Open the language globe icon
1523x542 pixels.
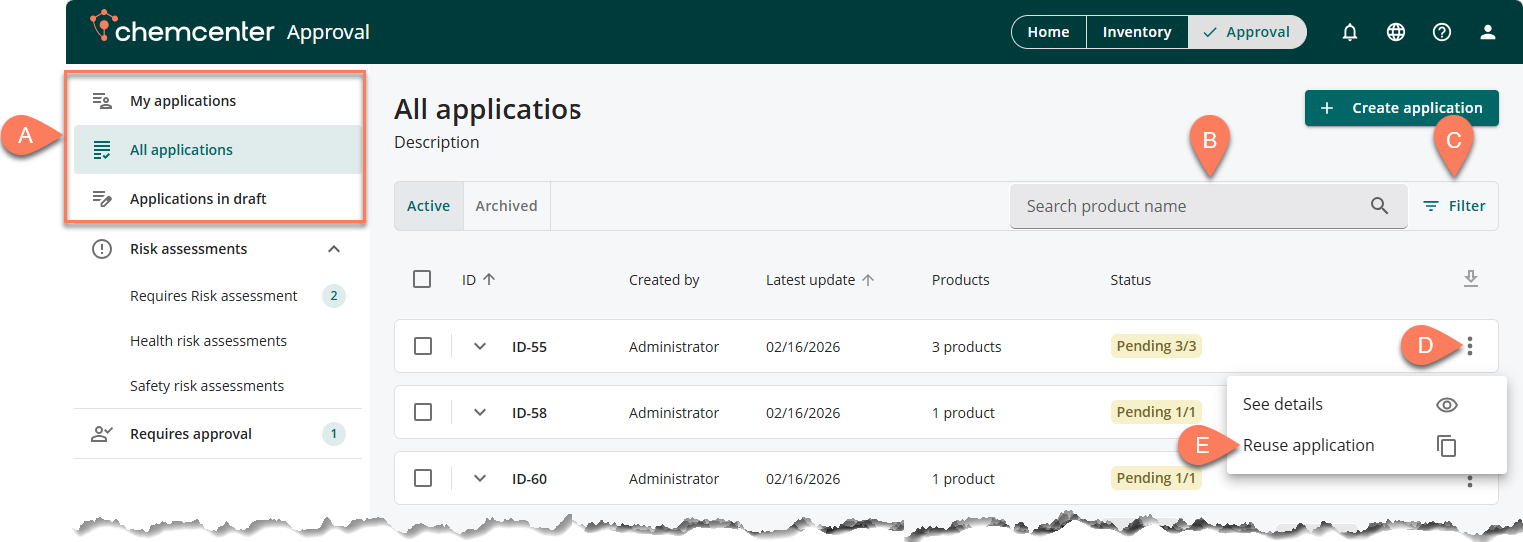[1396, 32]
